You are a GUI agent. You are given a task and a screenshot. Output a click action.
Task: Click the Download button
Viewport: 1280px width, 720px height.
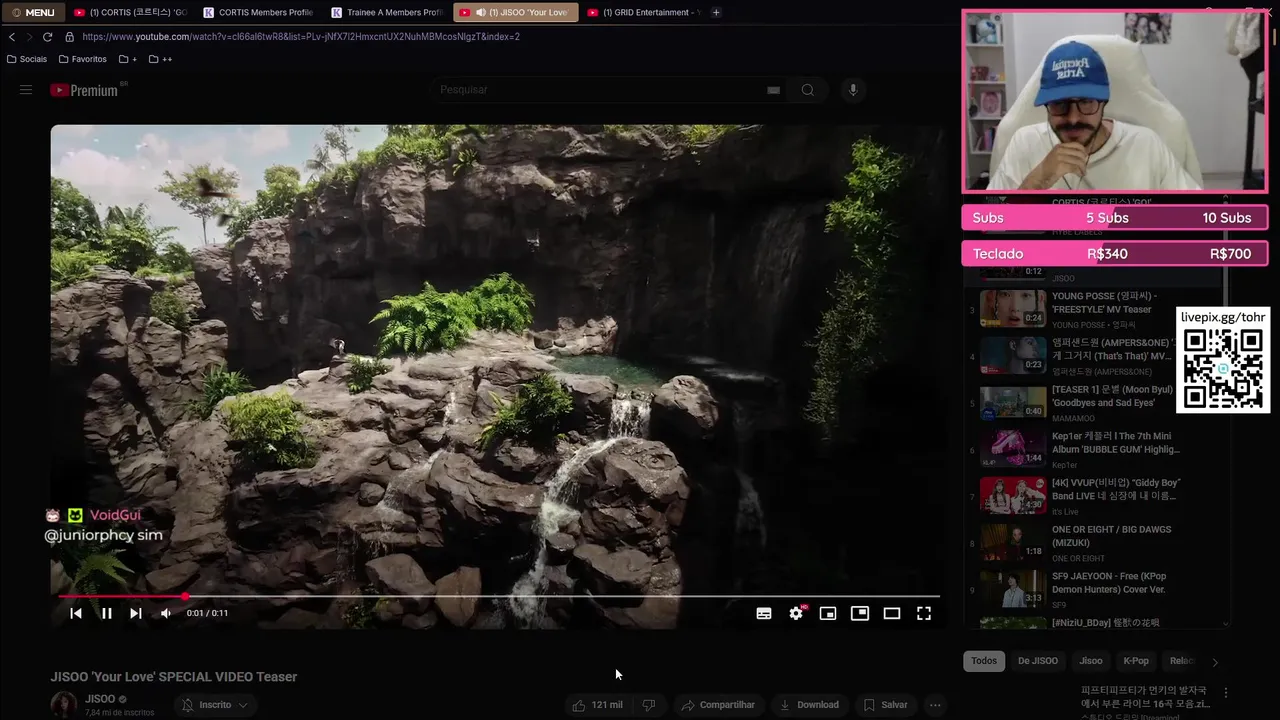809,705
